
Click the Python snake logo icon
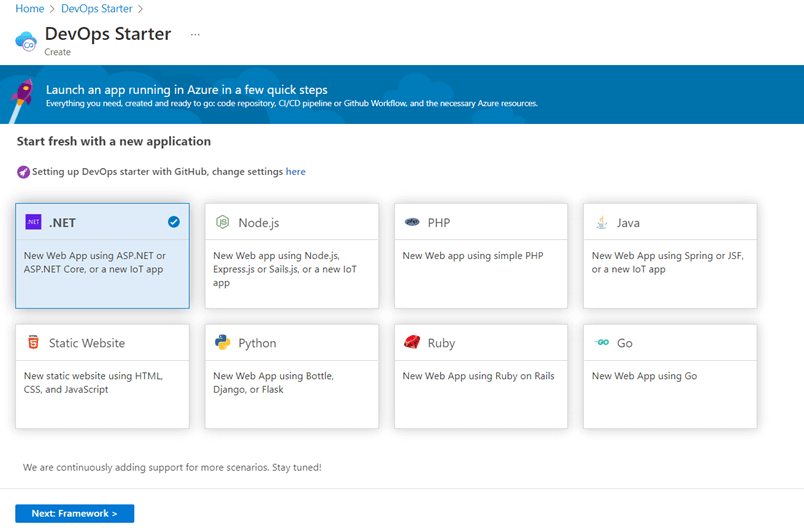(x=222, y=342)
